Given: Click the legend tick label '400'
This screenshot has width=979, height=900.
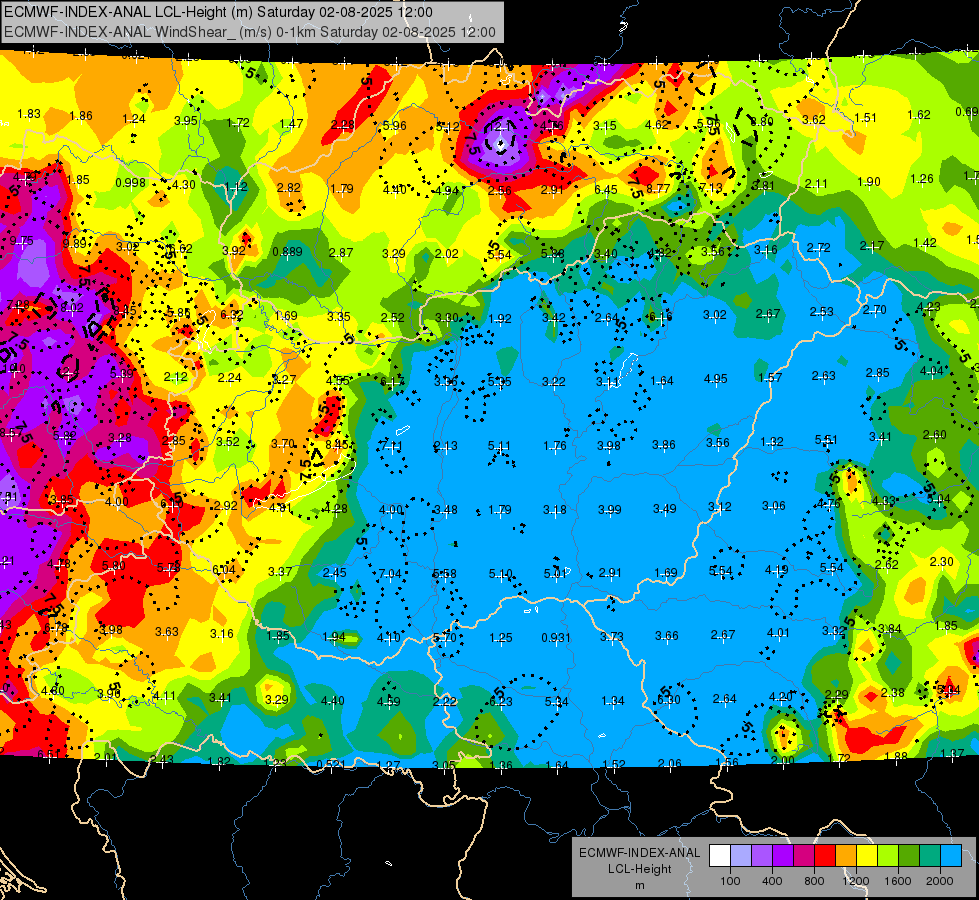Looking at the screenshot, I should click(772, 881).
